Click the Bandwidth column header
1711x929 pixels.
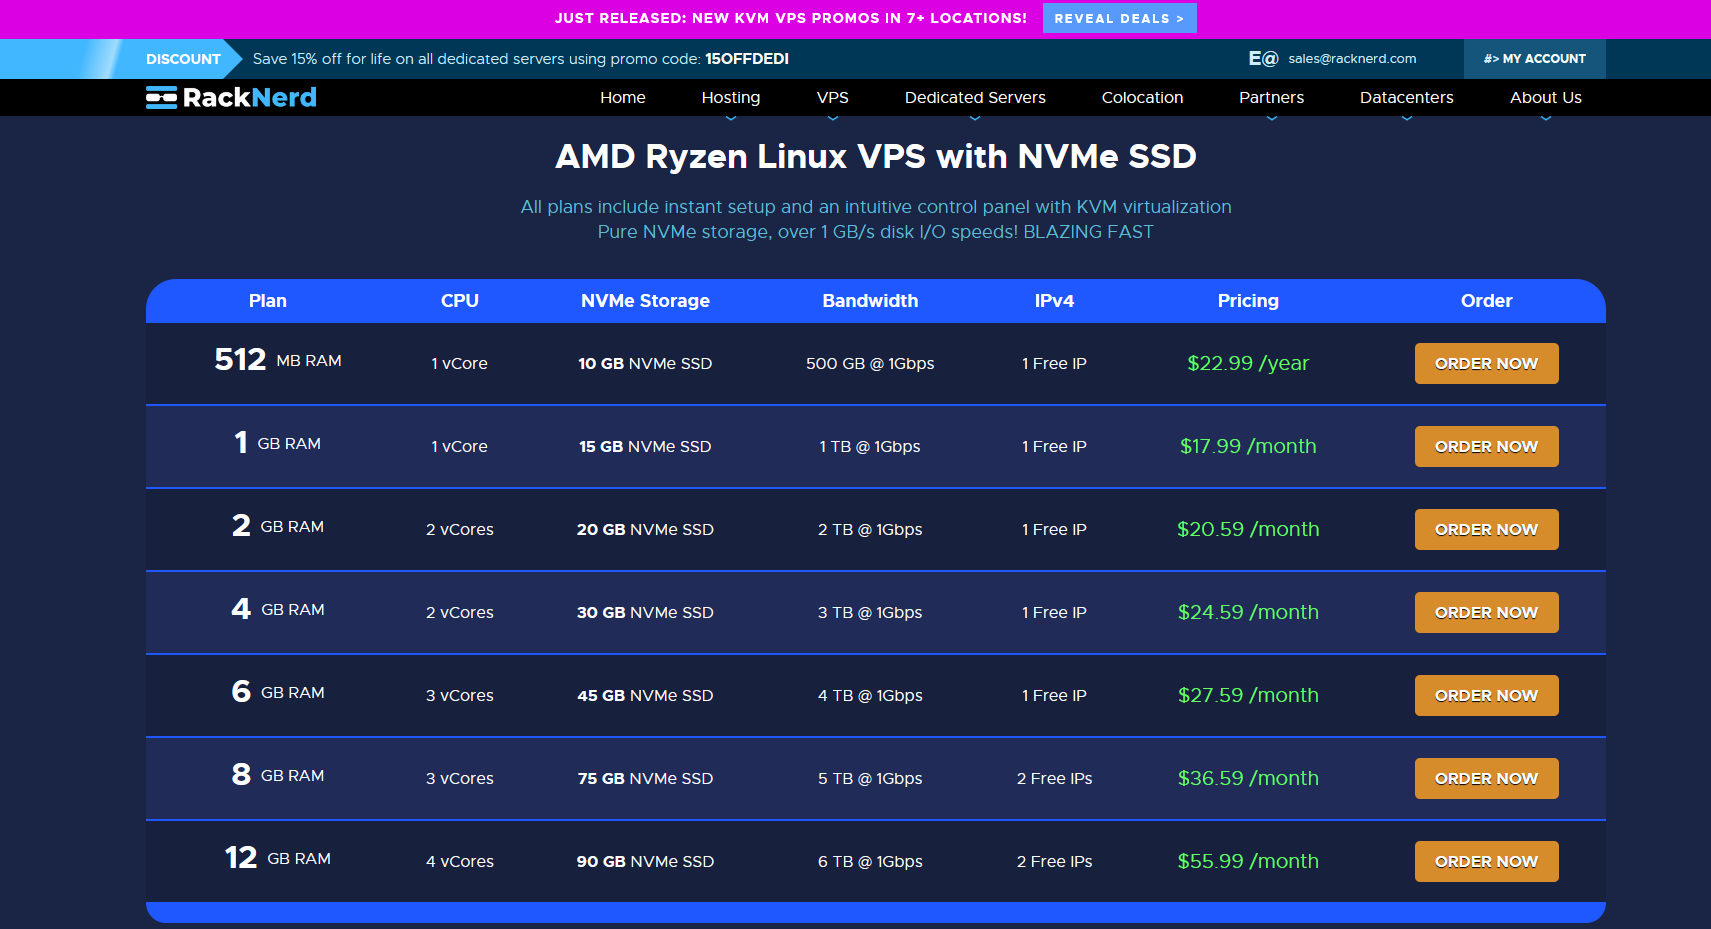pos(870,301)
